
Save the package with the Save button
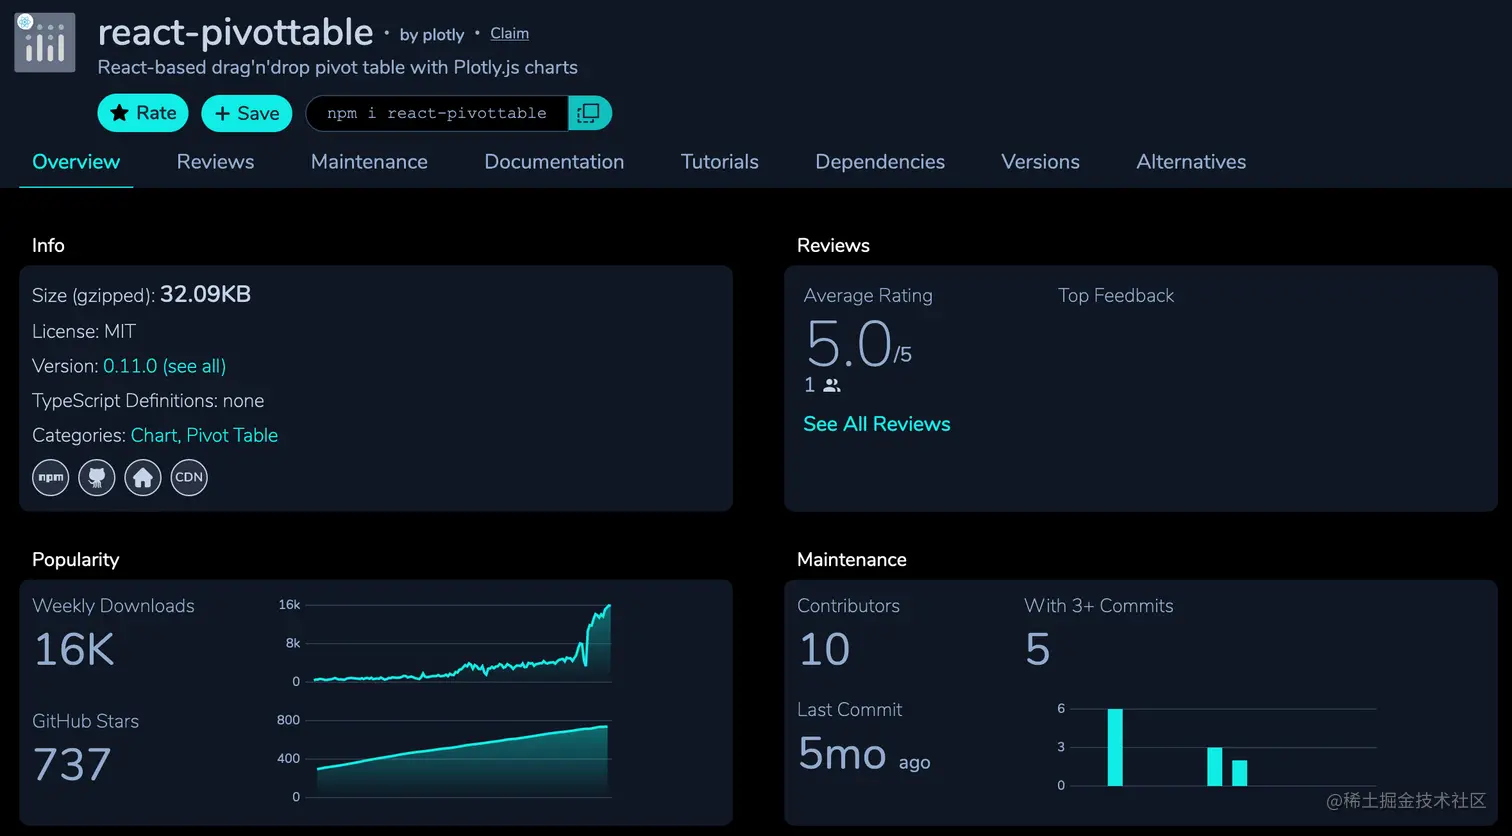[x=247, y=113]
